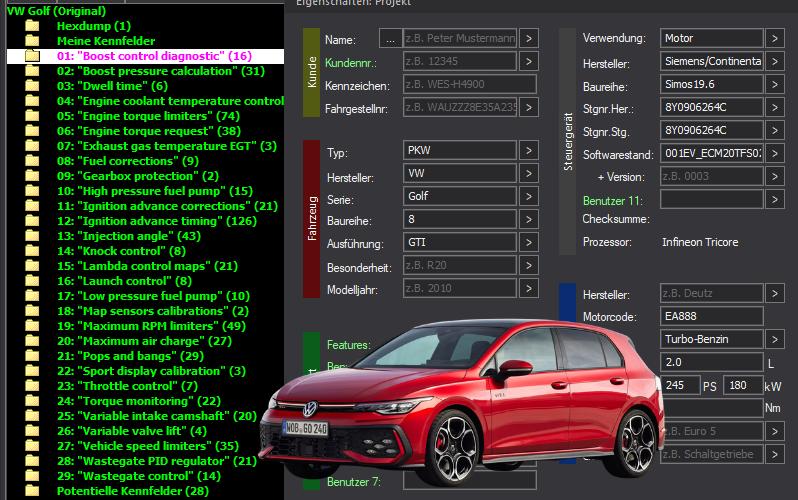Click the folder icon next to Meine Kennfelder
This screenshot has width=798, height=500.
click(x=32, y=41)
